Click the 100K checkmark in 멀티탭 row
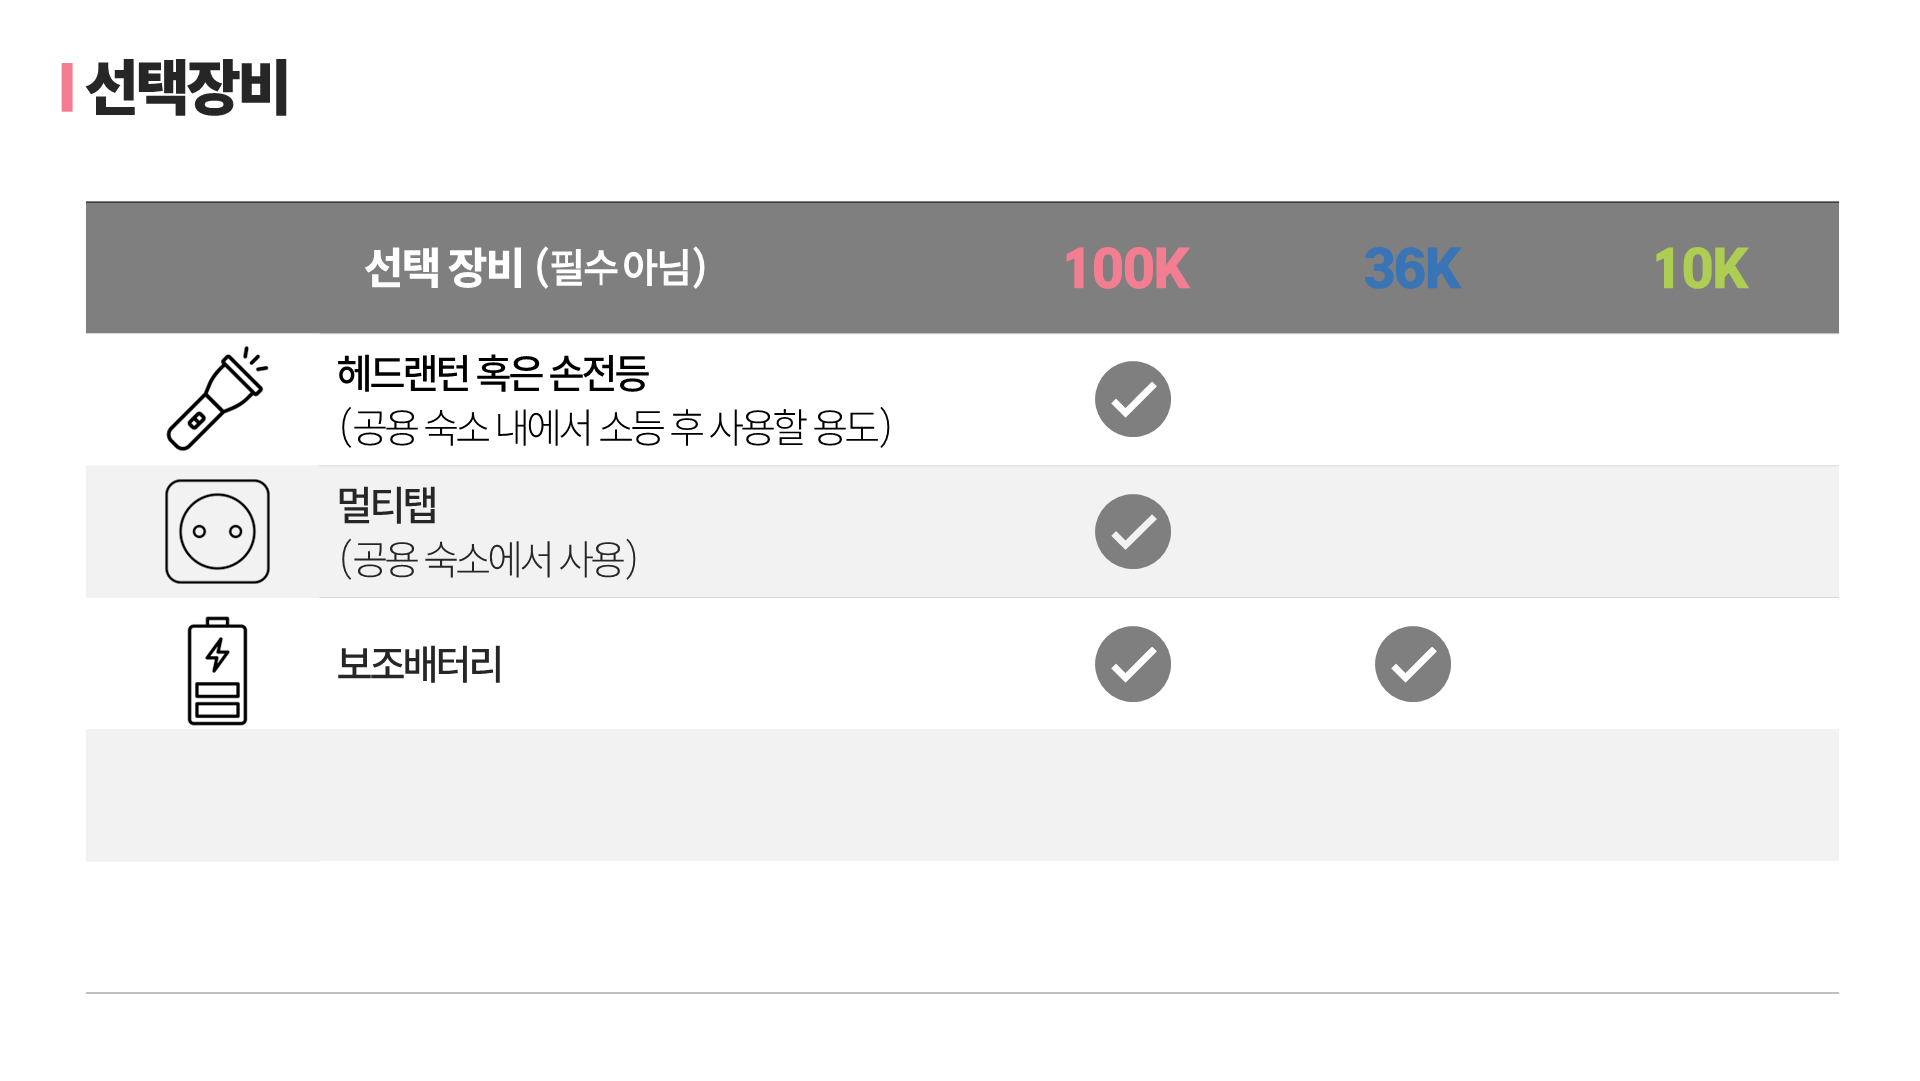 tap(1132, 532)
